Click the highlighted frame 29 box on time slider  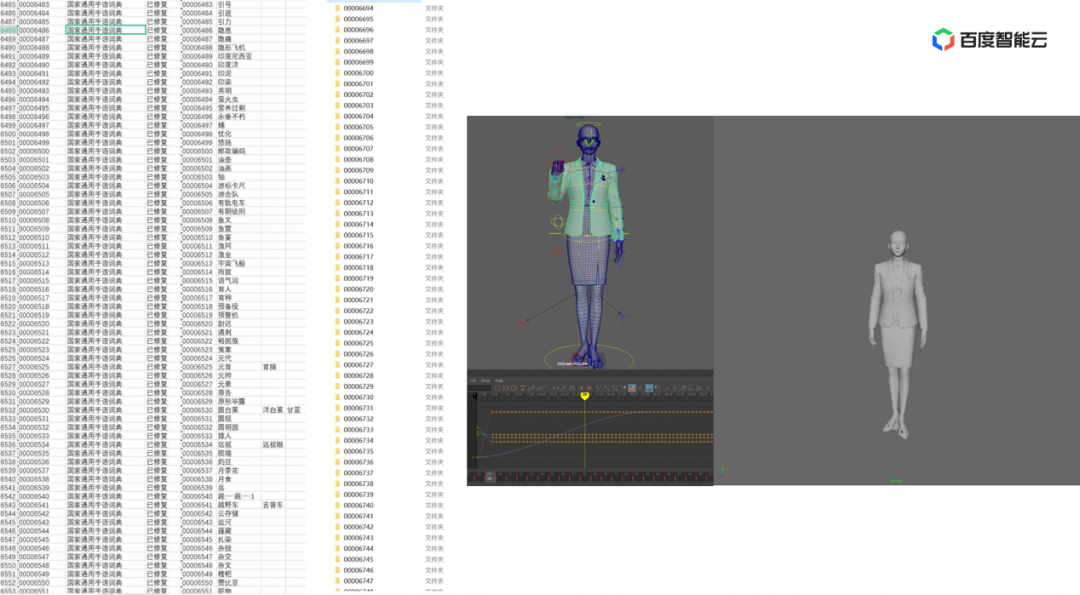pos(490,477)
